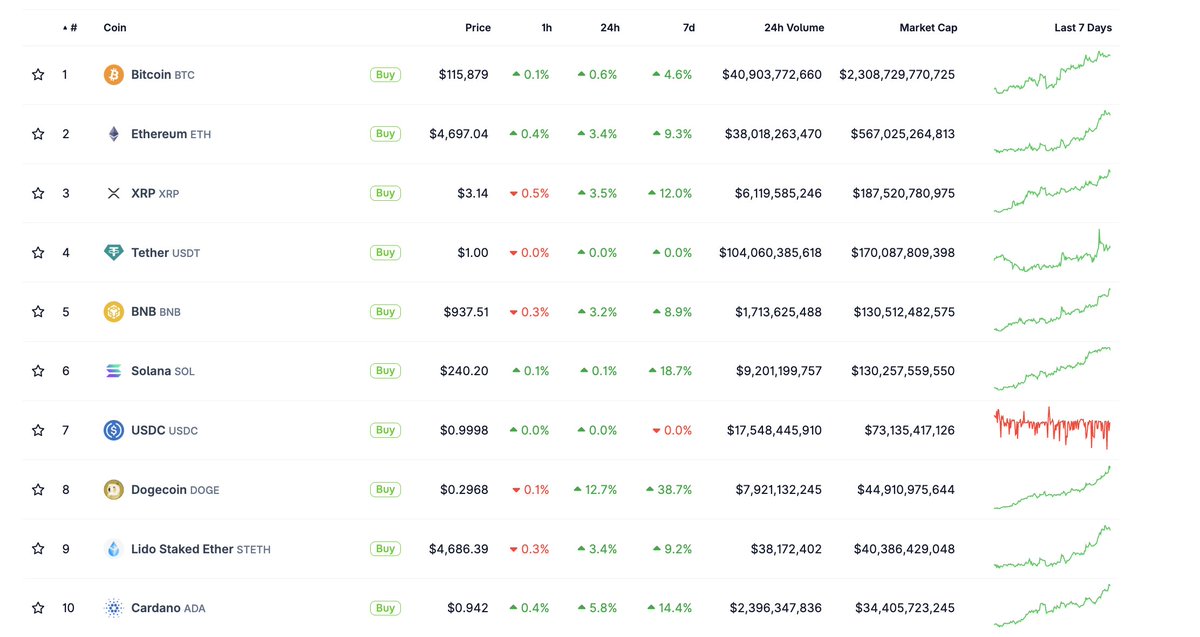This screenshot has height=637, width=1200.
Task: Toggle the star for BNB
Action: (x=38, y=312)
